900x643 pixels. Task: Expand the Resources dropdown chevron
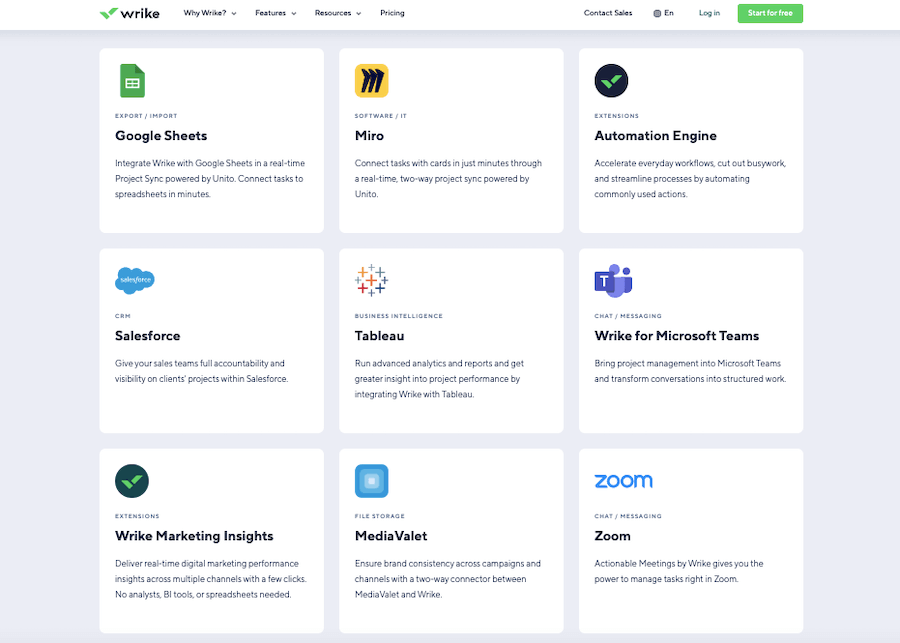tap(359, 14)
